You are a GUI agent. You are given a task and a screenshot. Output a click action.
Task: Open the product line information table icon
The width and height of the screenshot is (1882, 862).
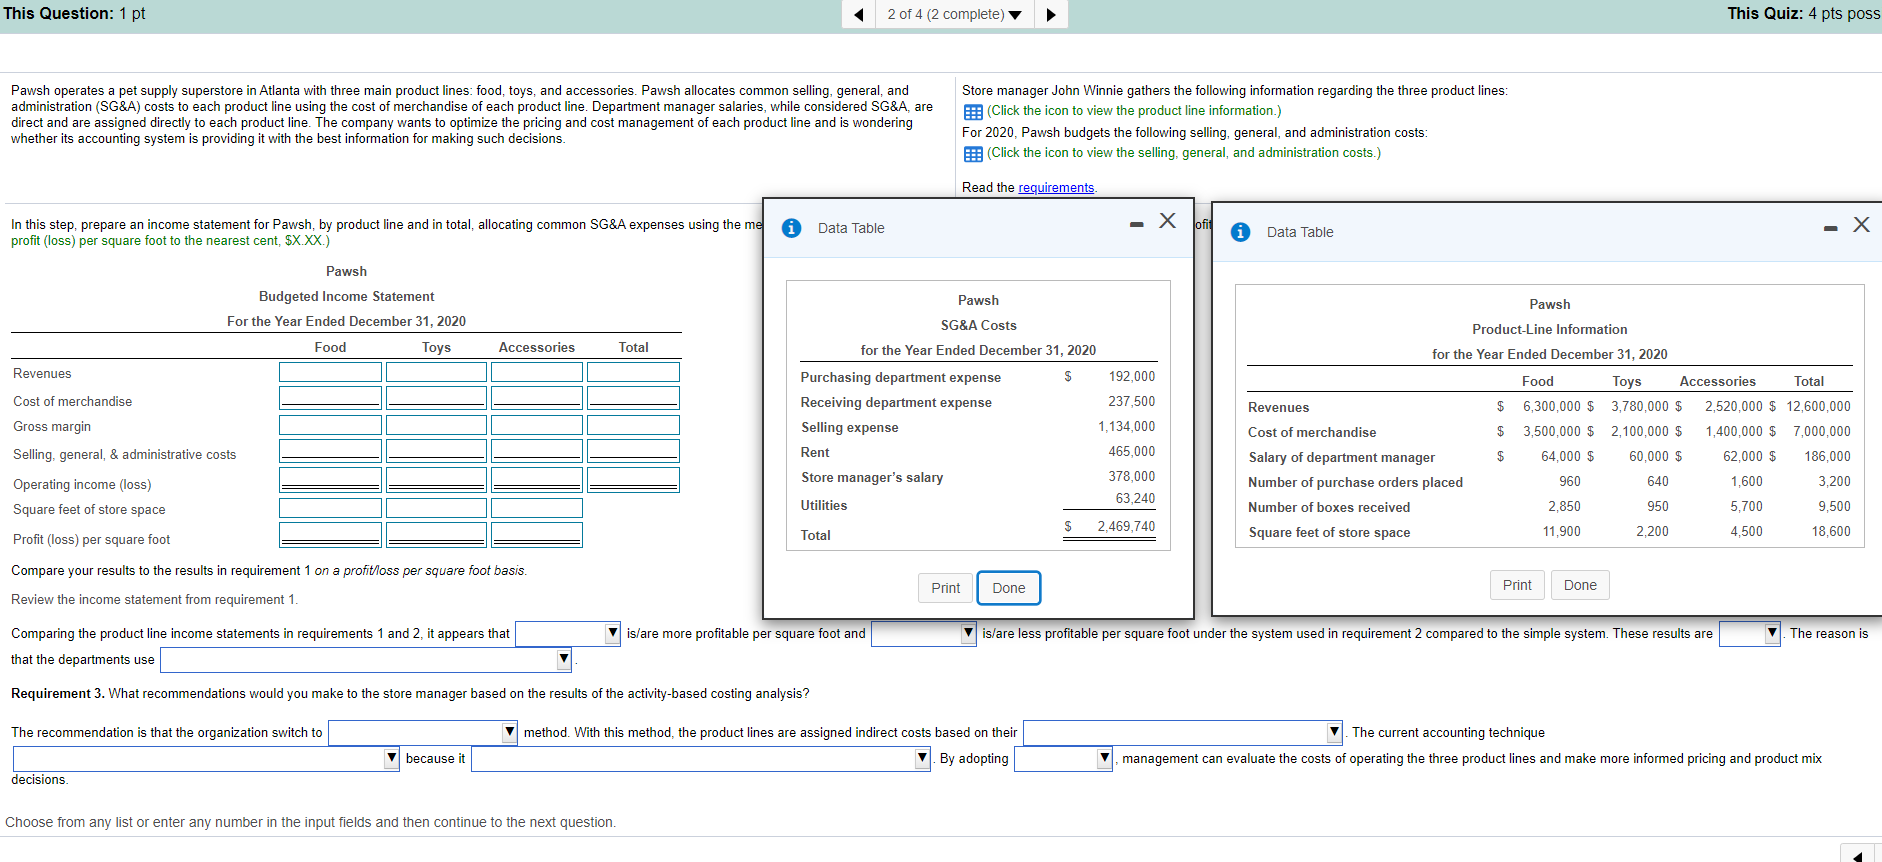point(973,112)
